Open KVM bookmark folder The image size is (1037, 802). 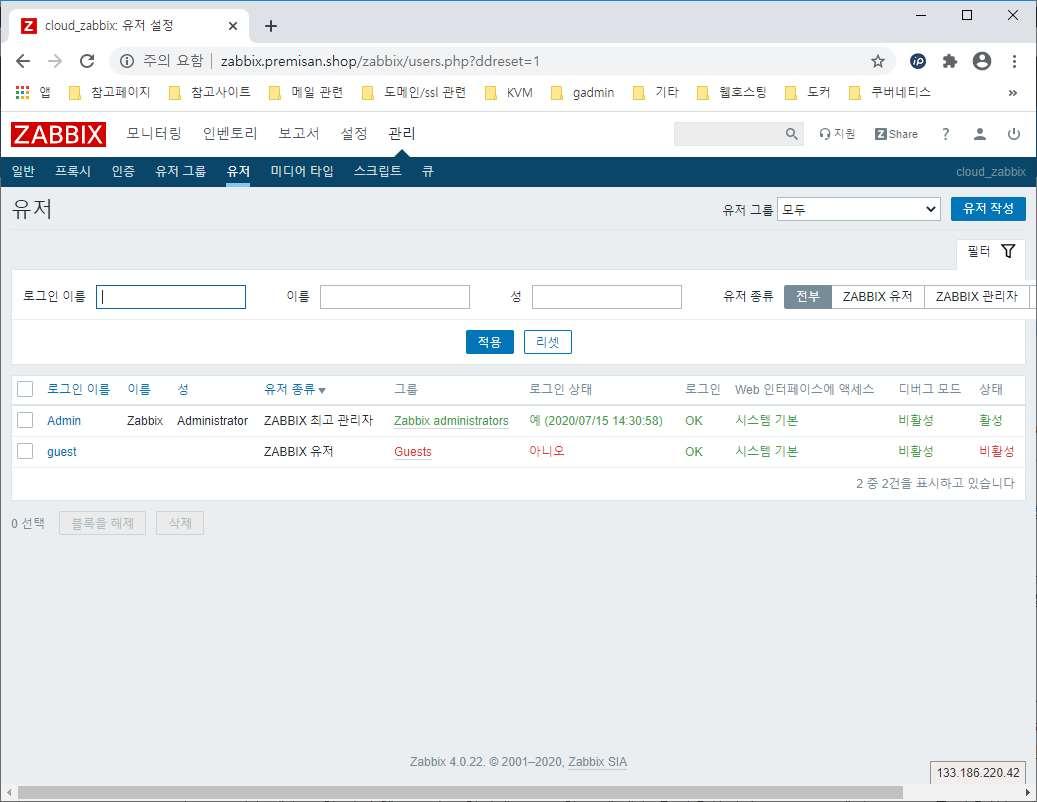pos(509,93)
